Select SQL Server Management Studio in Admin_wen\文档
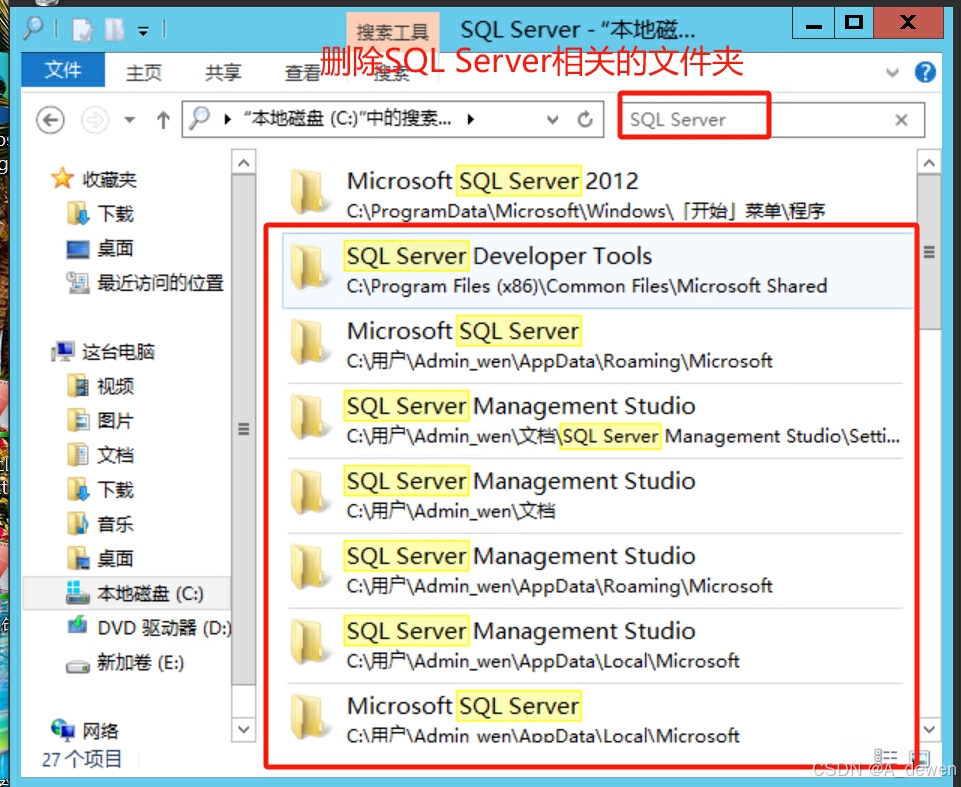This screenshot has height=787, width=961. (x=594, y=495)
